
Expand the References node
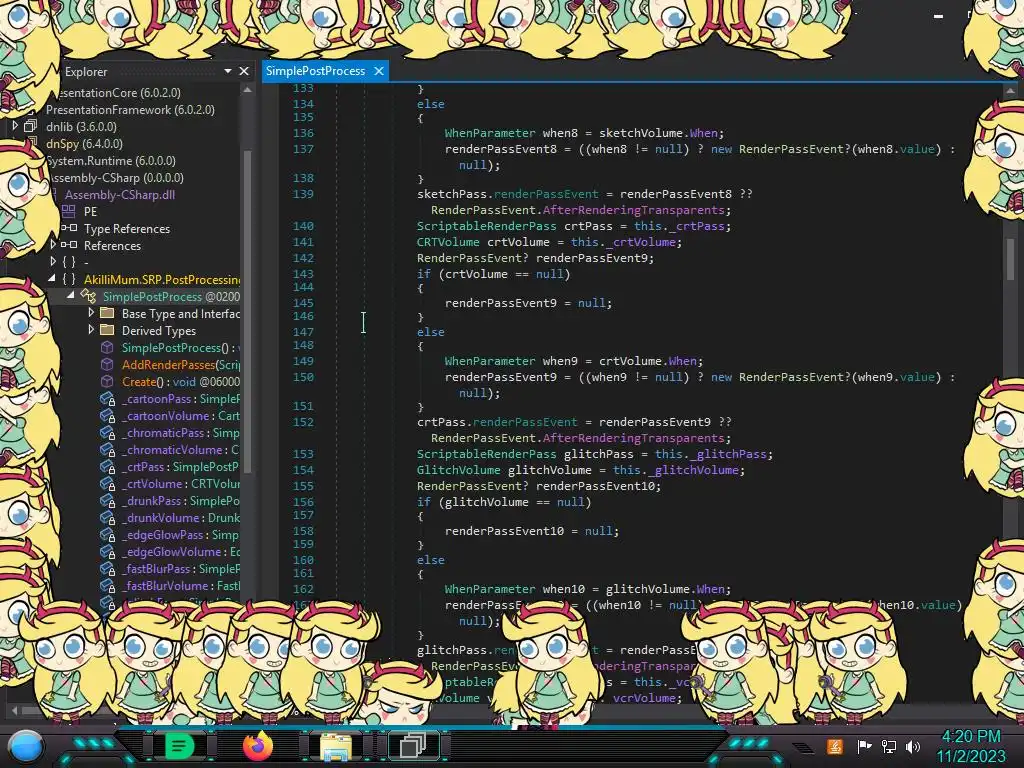pos(53,245)
